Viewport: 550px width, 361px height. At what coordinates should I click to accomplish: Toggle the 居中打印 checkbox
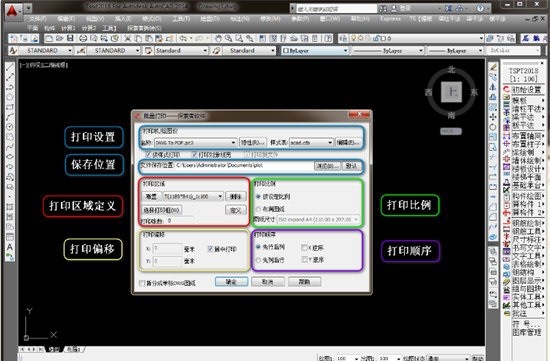pos(210,249)
